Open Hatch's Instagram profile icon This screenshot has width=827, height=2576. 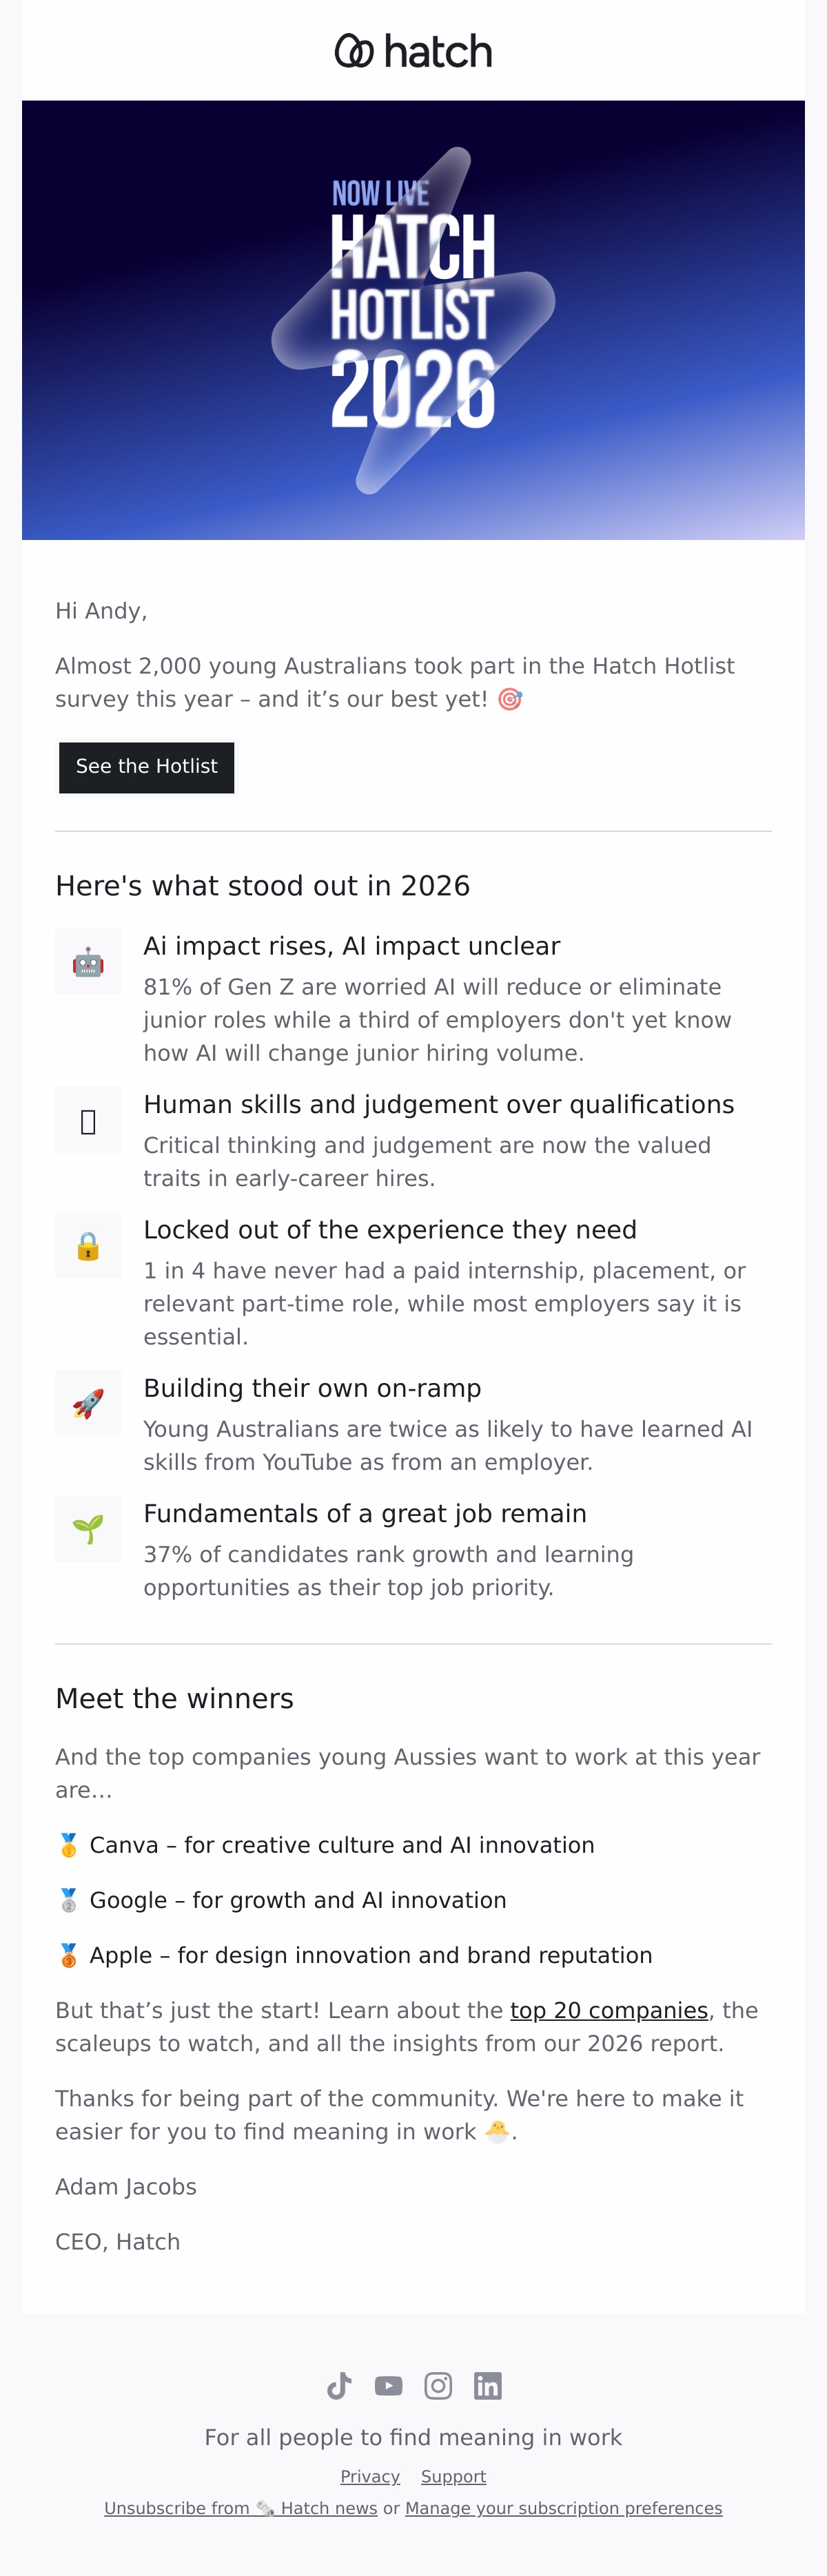pyautogui.click(x=438, y=2386)
